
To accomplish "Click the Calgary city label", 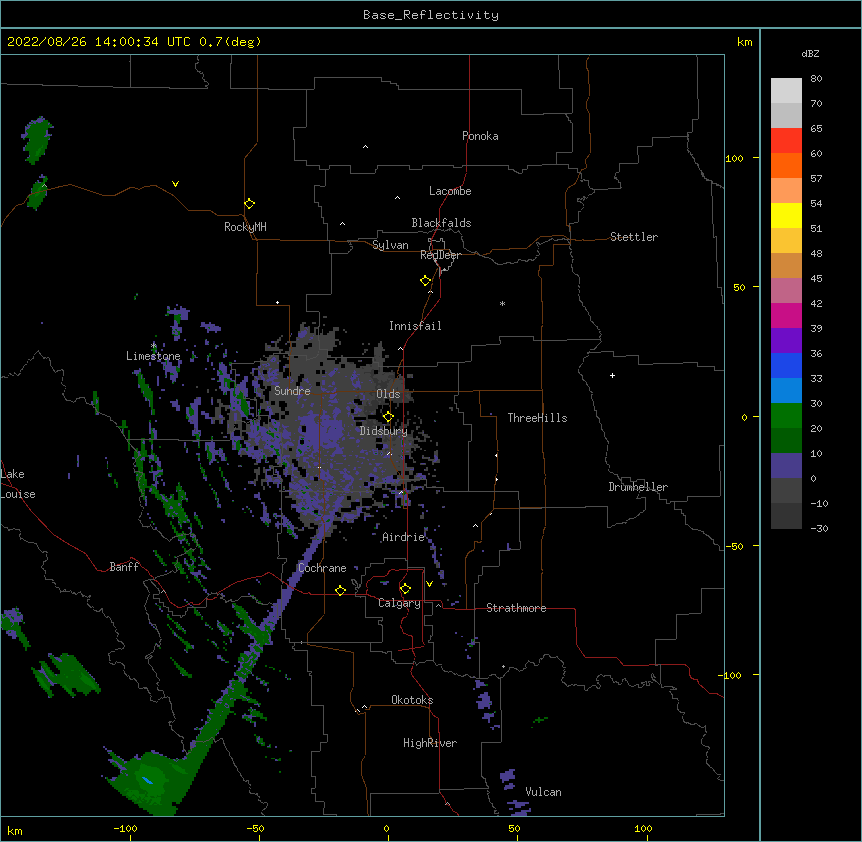I will coord(399,603).
